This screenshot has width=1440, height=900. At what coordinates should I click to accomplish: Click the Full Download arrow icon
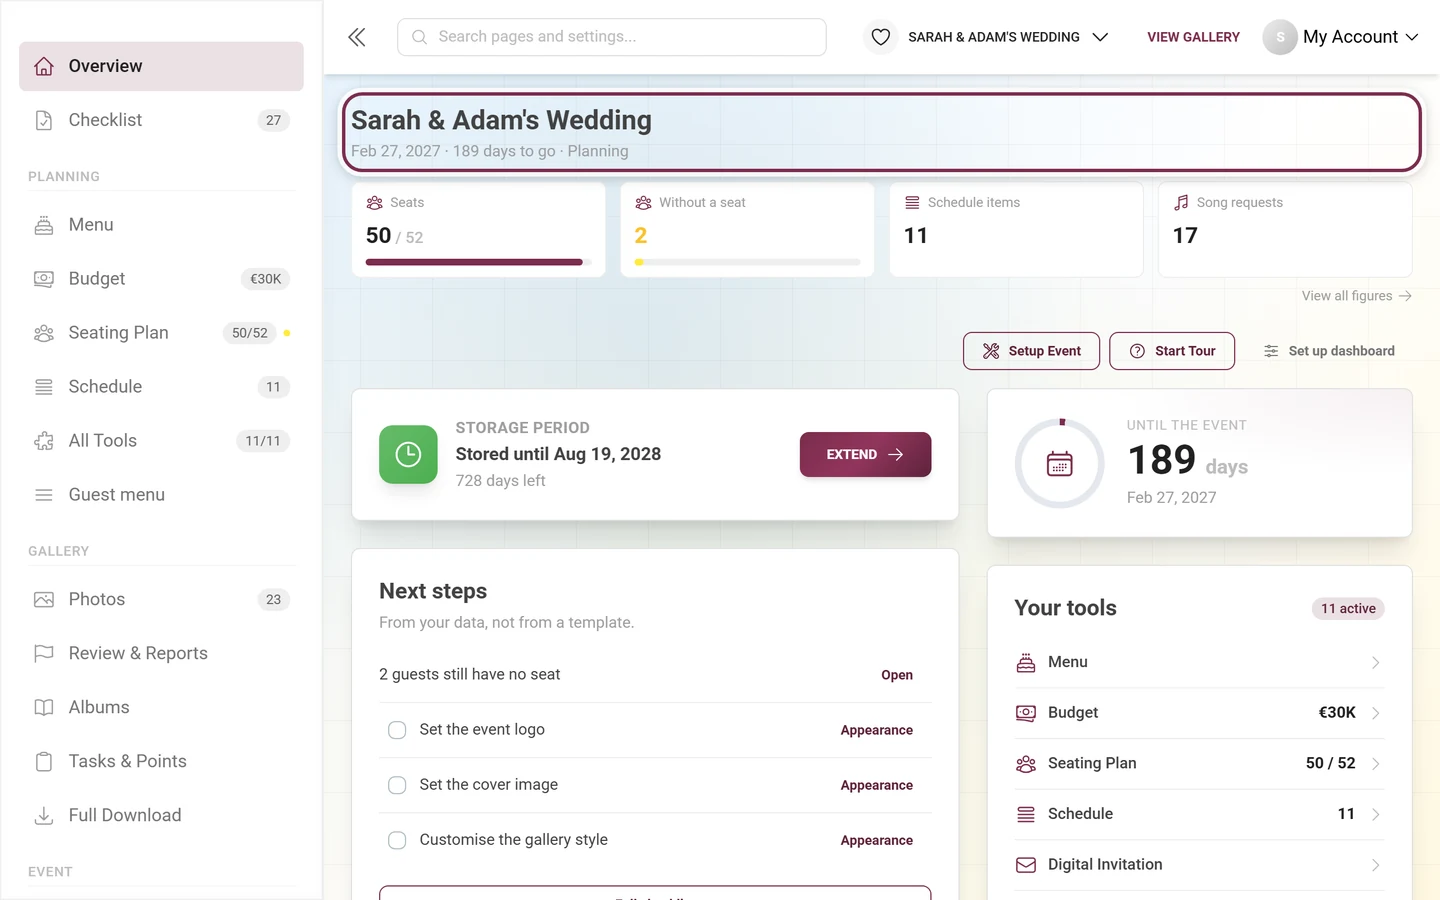[44, 816]
